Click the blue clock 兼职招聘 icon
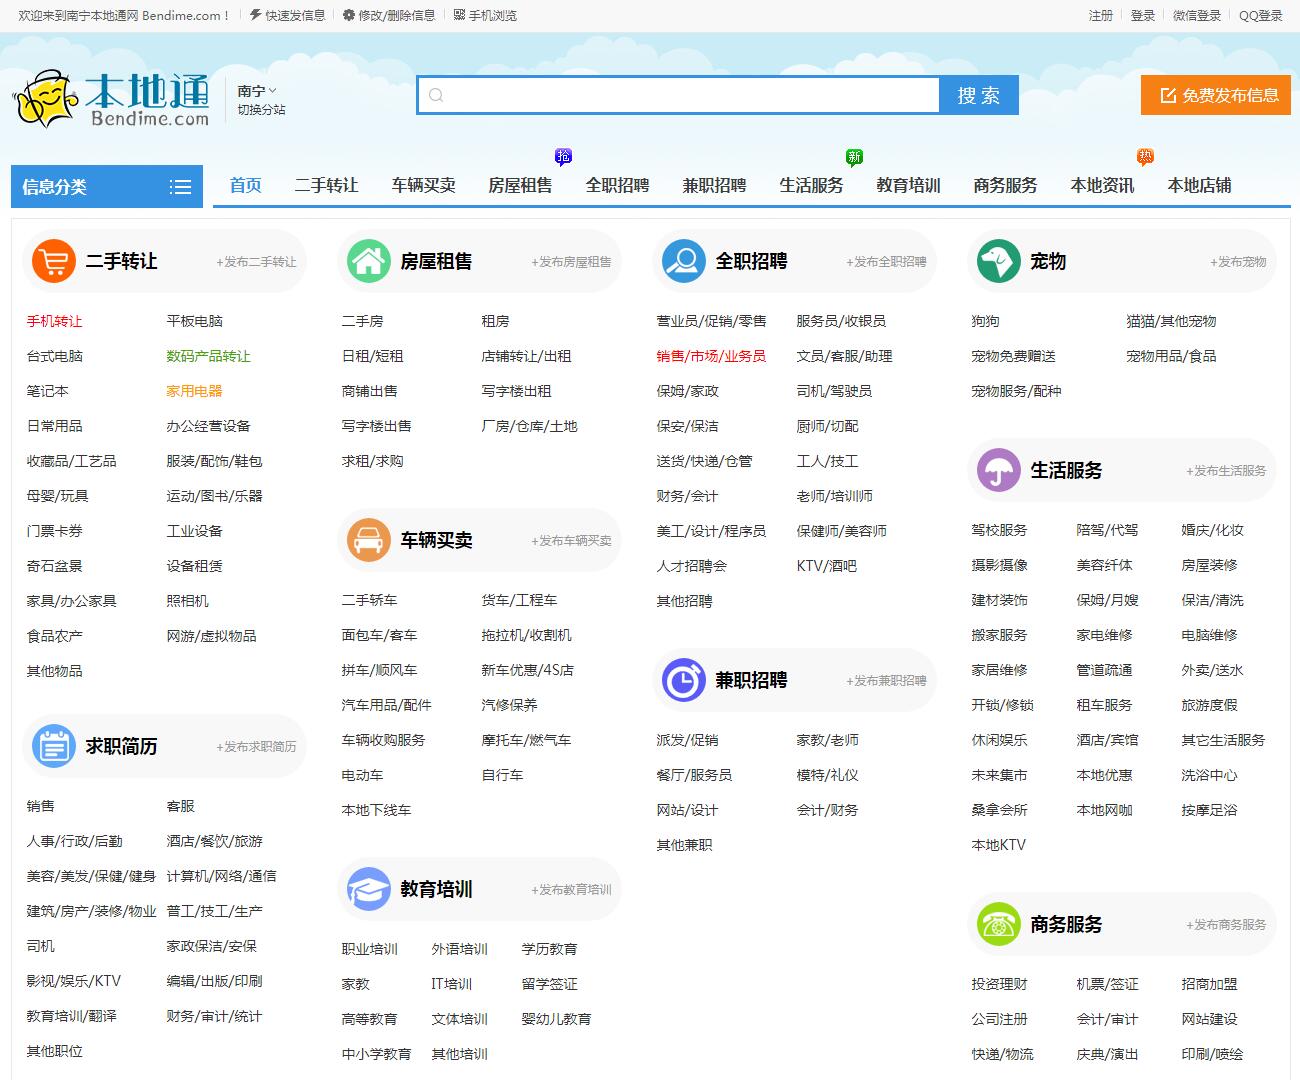1300x1080 pixels. 684,680
